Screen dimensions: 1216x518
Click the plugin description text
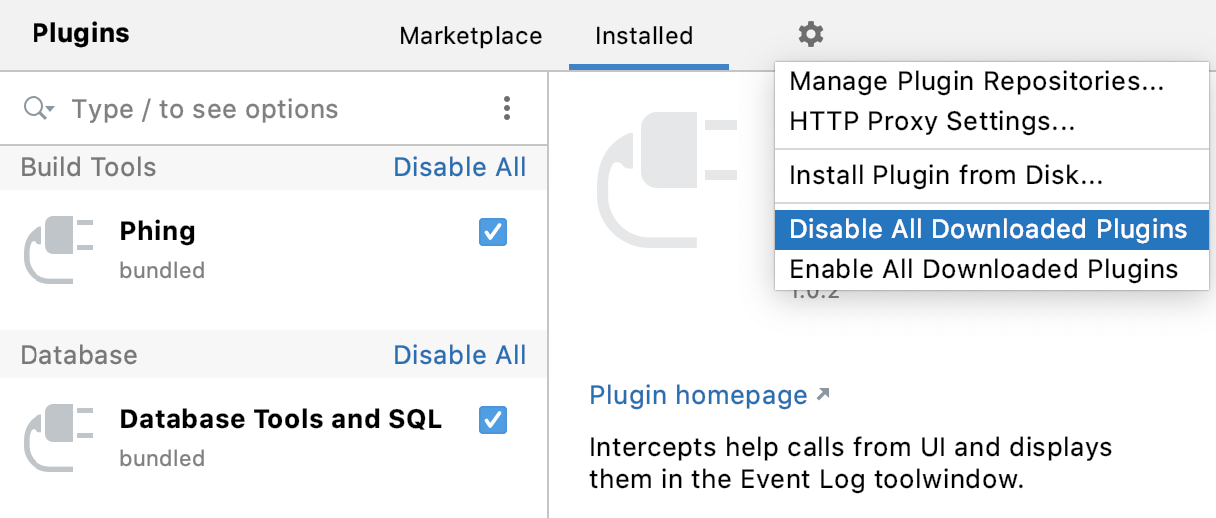tap(851, 463)
